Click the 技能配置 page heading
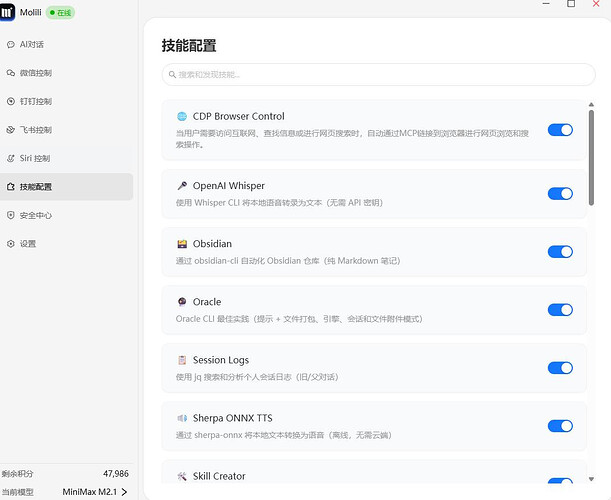611x500 pixels. (189, 45)
